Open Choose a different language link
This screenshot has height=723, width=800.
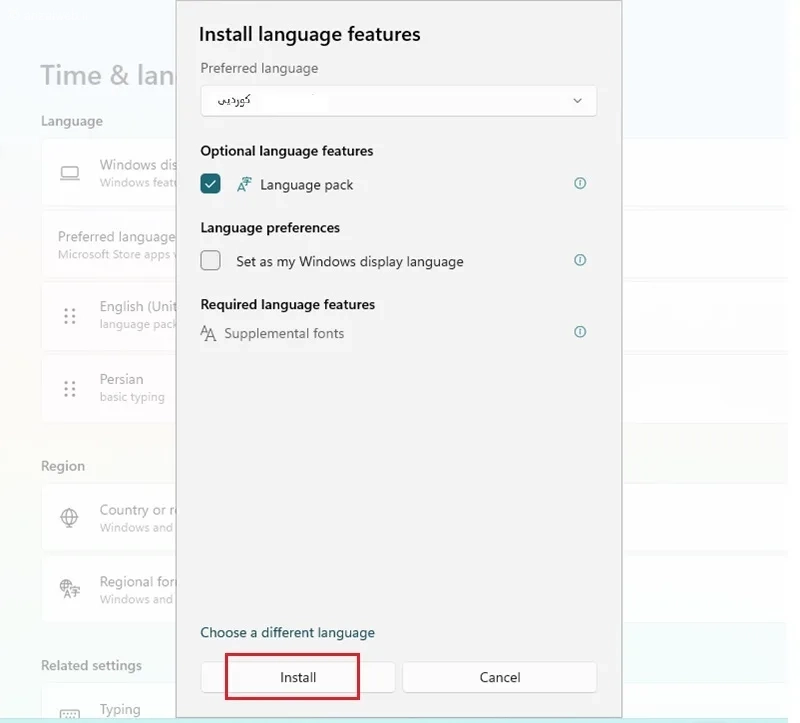coord(287,633)
